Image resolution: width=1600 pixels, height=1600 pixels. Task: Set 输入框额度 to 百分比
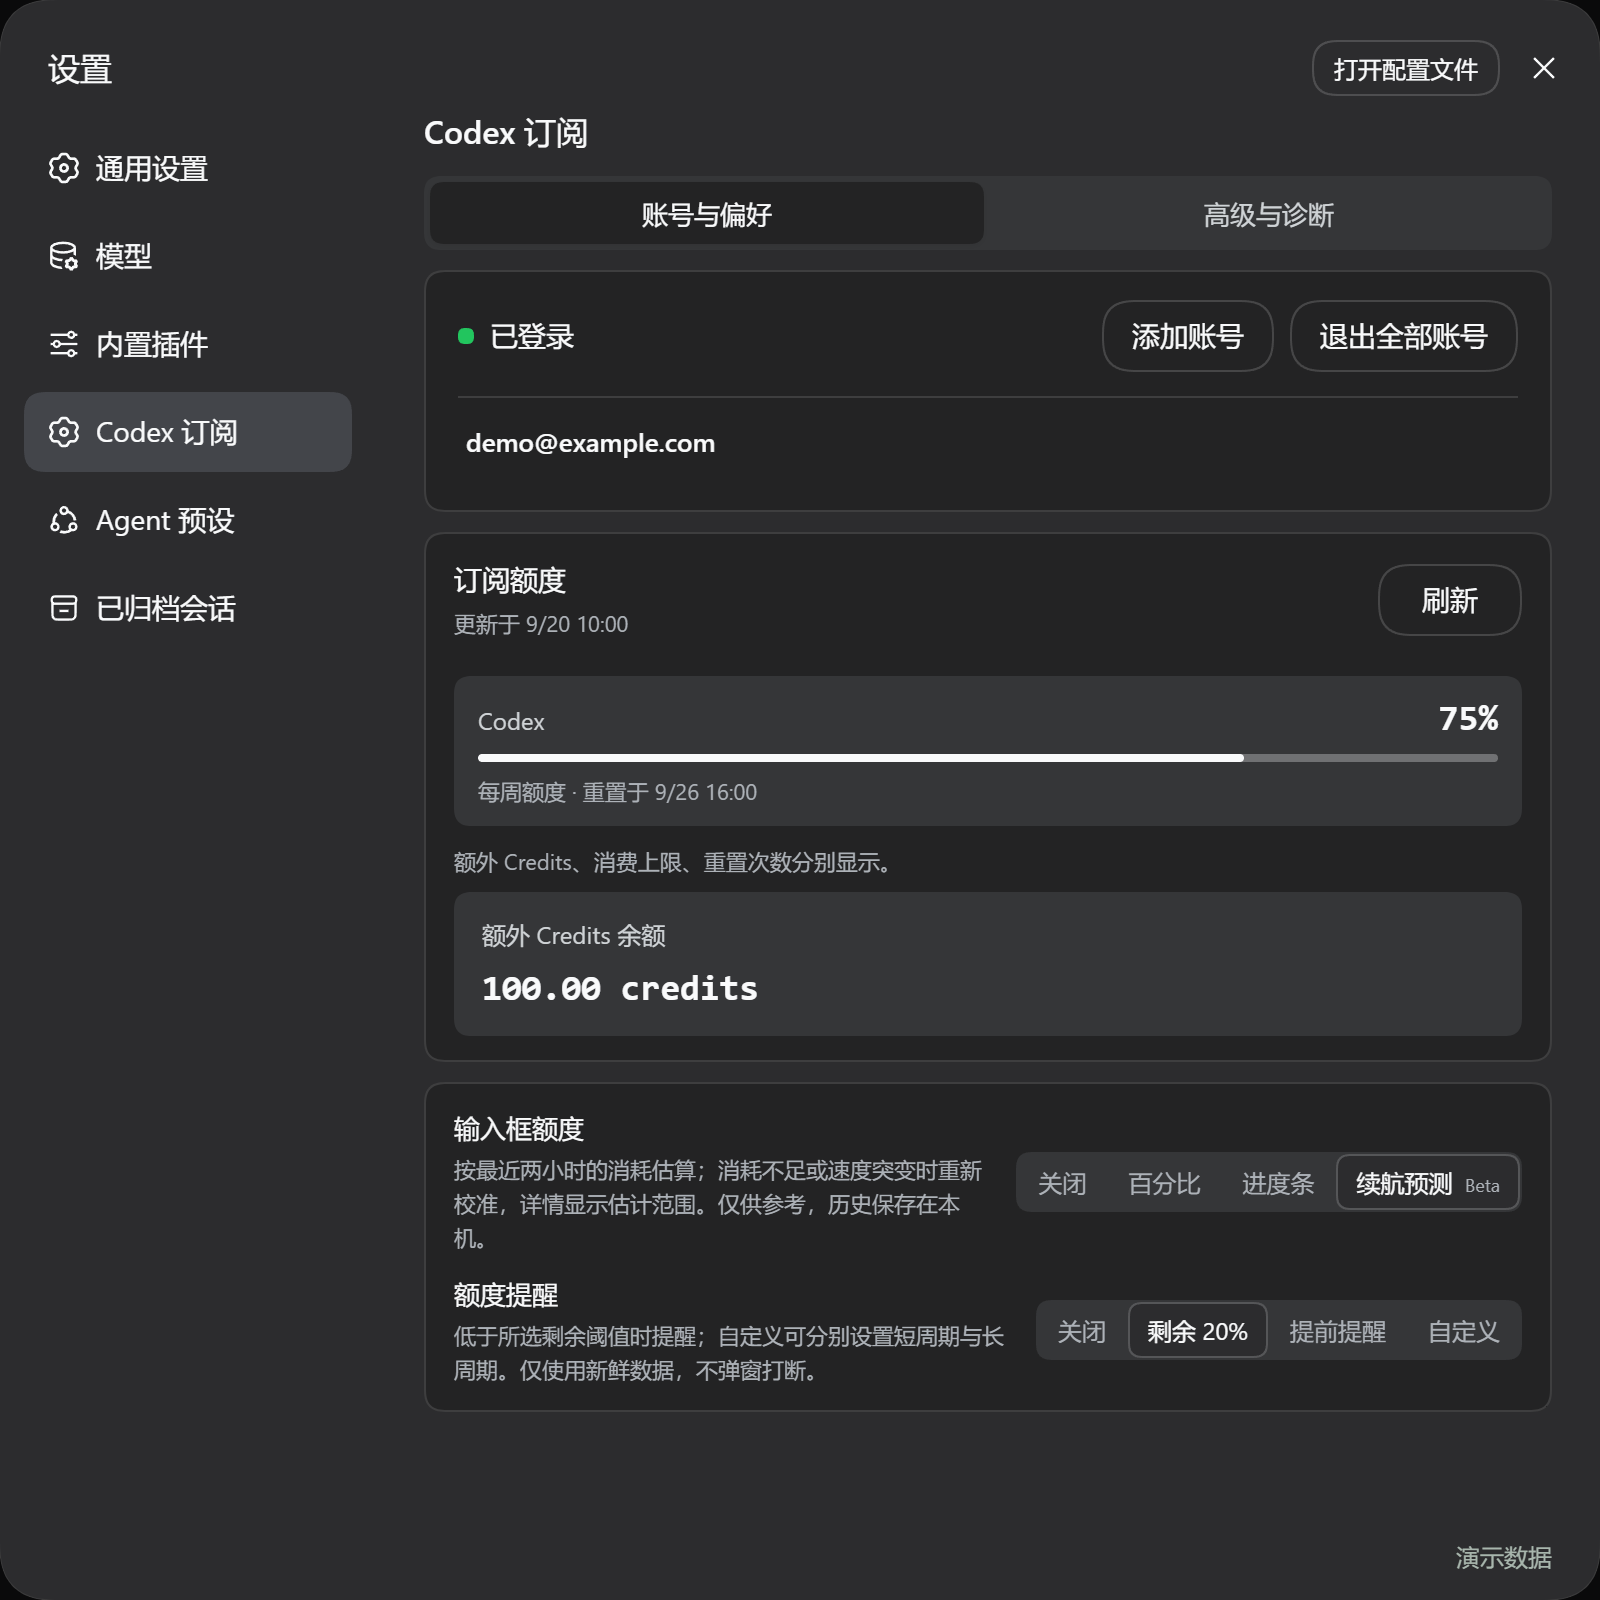[x=1164, y=1183]
